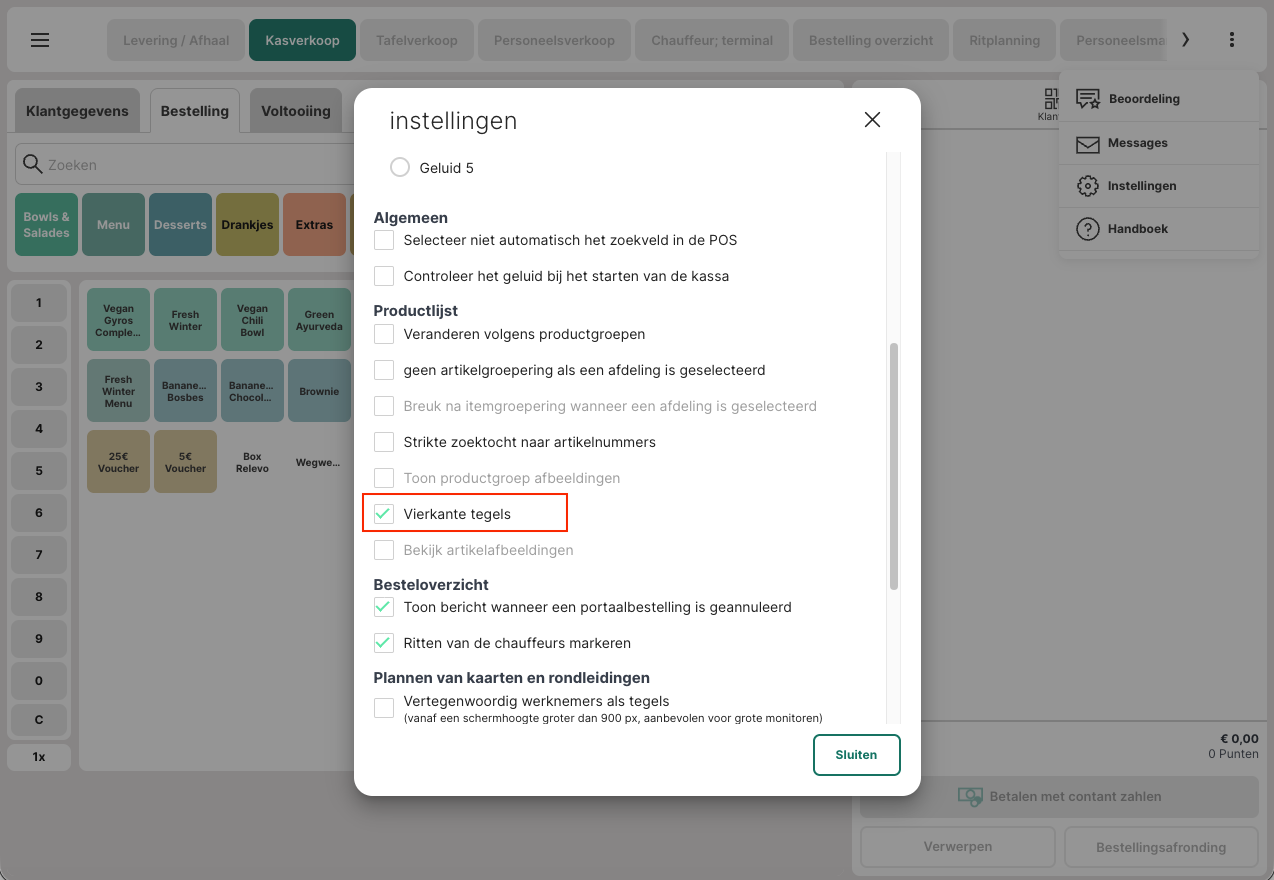This screenshot has height=880, width=1274.
Task: Open Handboek from the side menu
Action: coord(1159,229)
